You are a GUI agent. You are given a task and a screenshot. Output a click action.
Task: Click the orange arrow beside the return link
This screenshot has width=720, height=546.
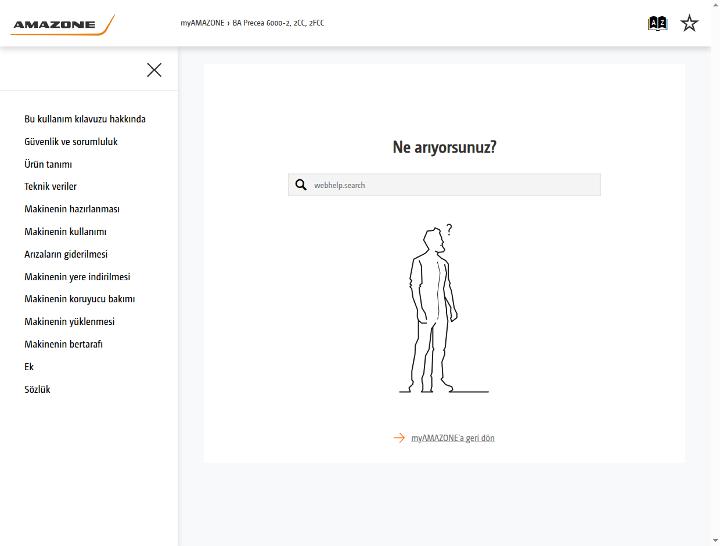(399, 438)
